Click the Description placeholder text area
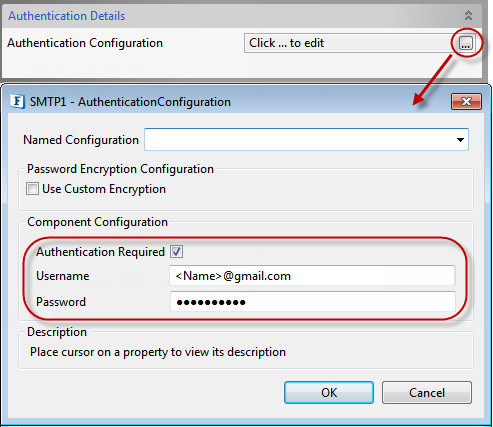The width and height of the screenshot is (493, 427). pyautogui.click(x=158, y=352)
